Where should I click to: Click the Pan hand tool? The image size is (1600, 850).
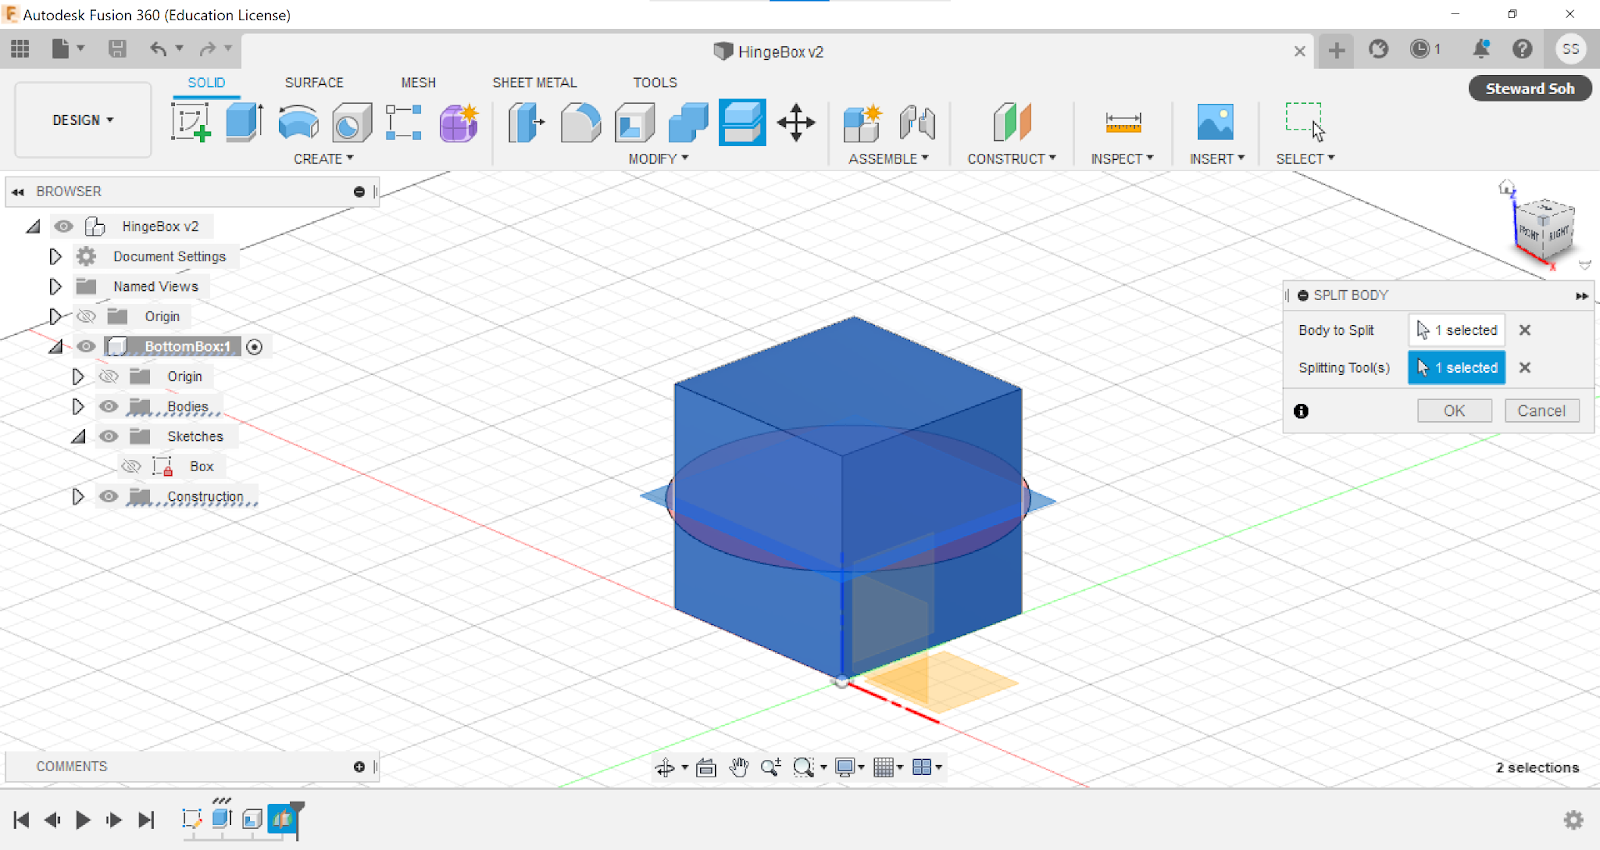tap(739, 767)
